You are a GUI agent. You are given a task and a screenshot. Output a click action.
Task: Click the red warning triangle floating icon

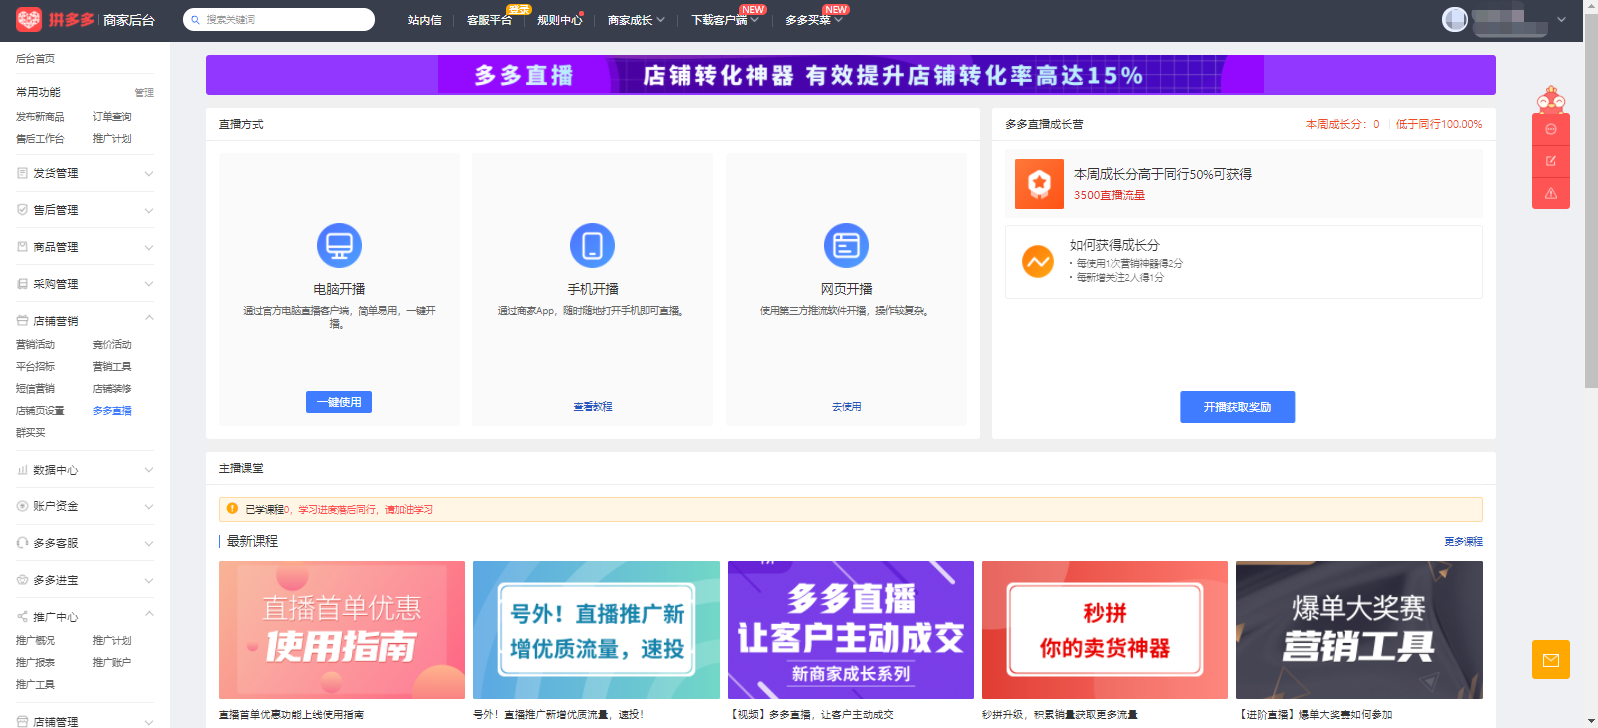point(1551,193)
